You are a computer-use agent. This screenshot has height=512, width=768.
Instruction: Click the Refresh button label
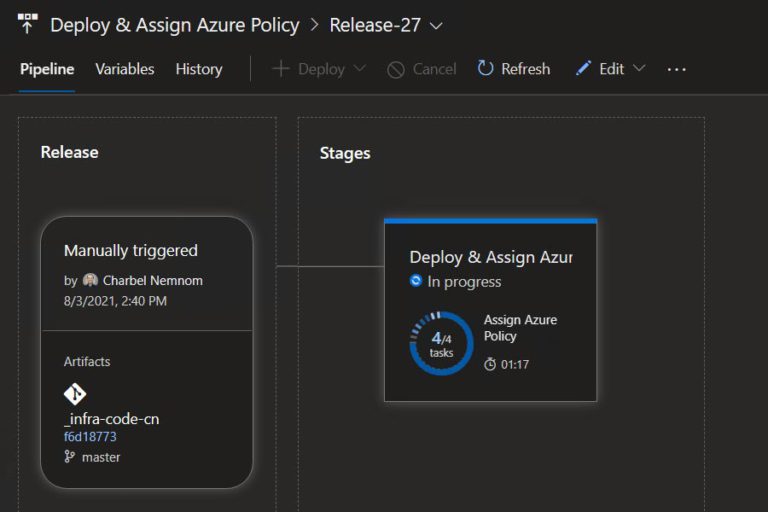pos(526,69)
